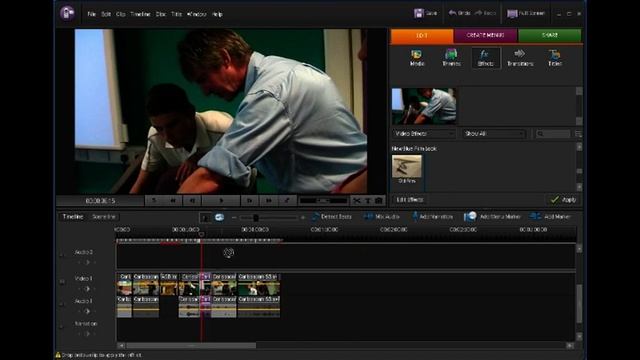The height and width of the screenshot is (360, 640).
Task: Click the Apply button
Action: [x=563, y=200]
